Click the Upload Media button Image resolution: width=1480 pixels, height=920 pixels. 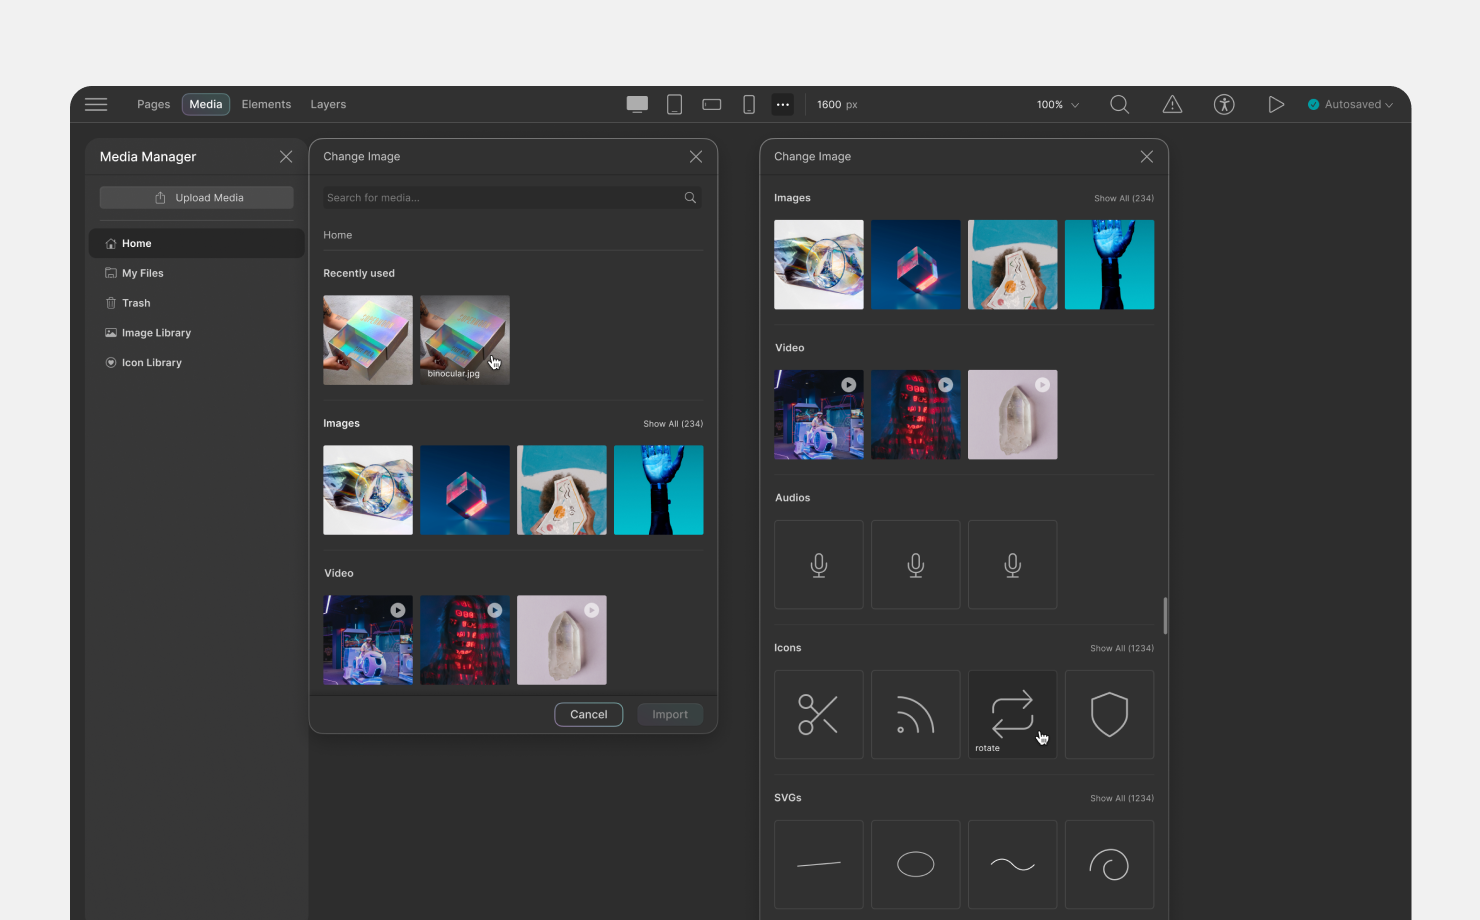197,198
